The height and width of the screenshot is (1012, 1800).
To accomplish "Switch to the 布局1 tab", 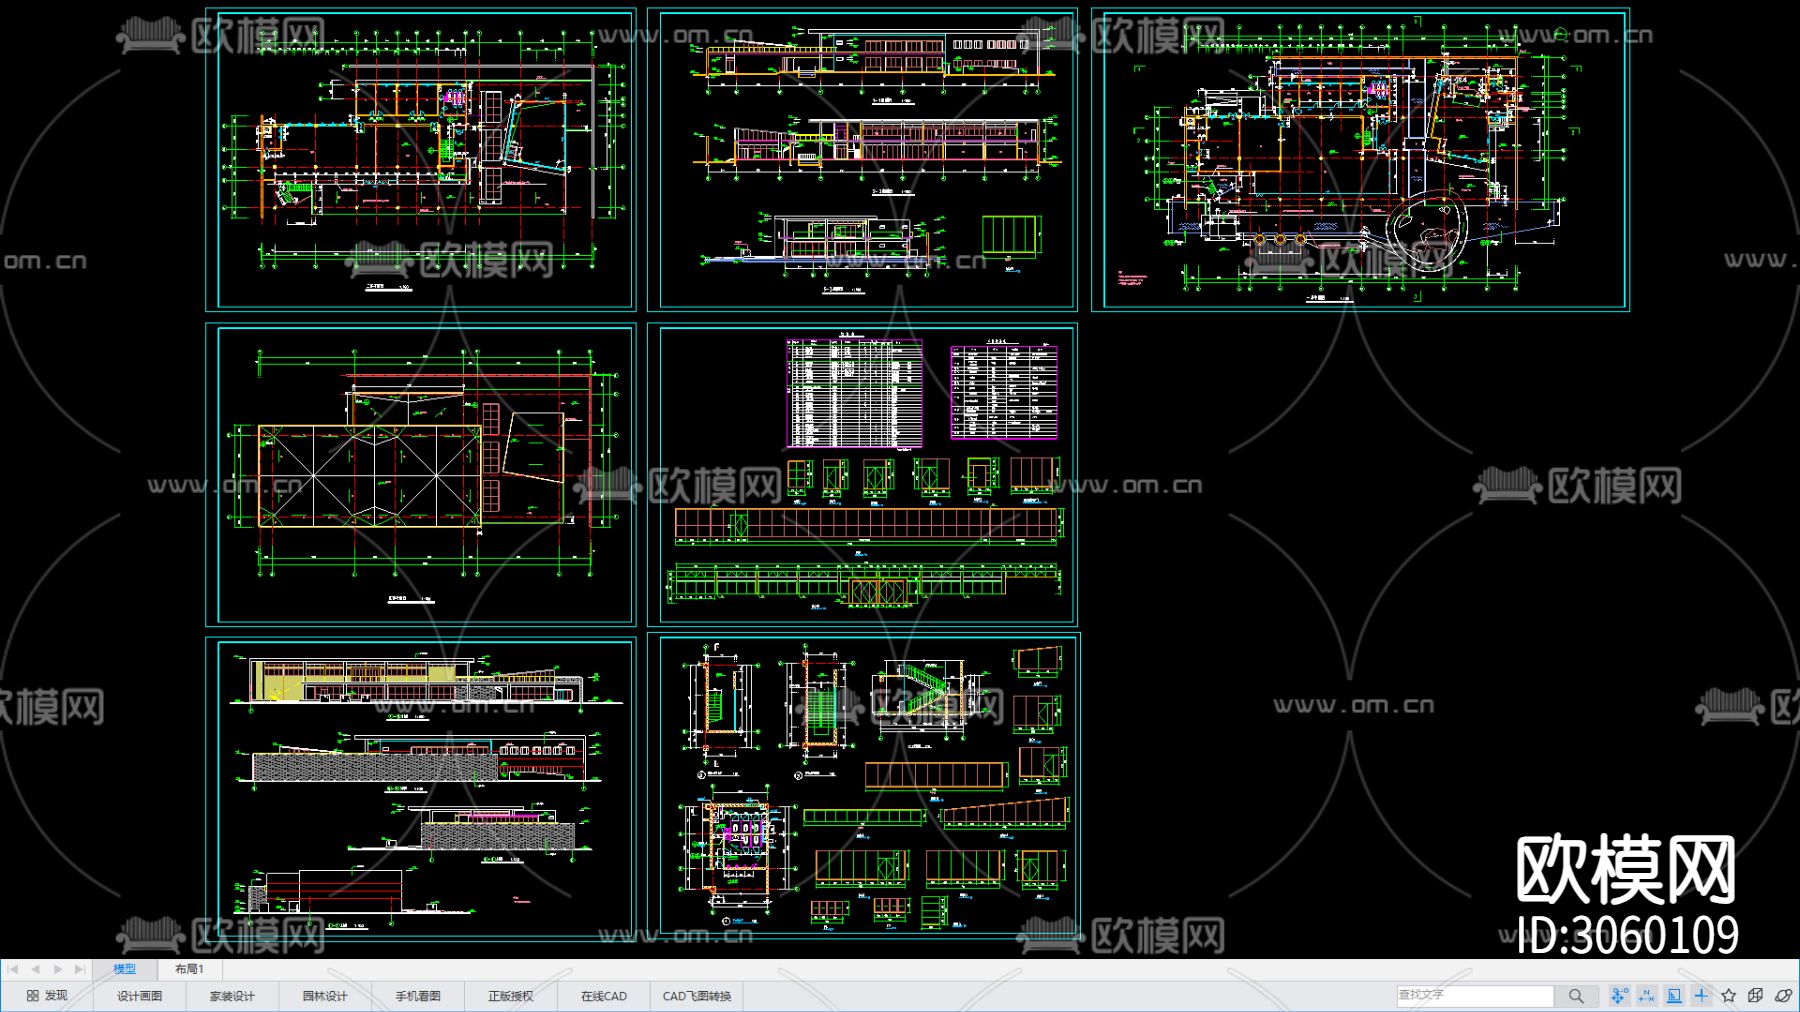I will (189, 969).
